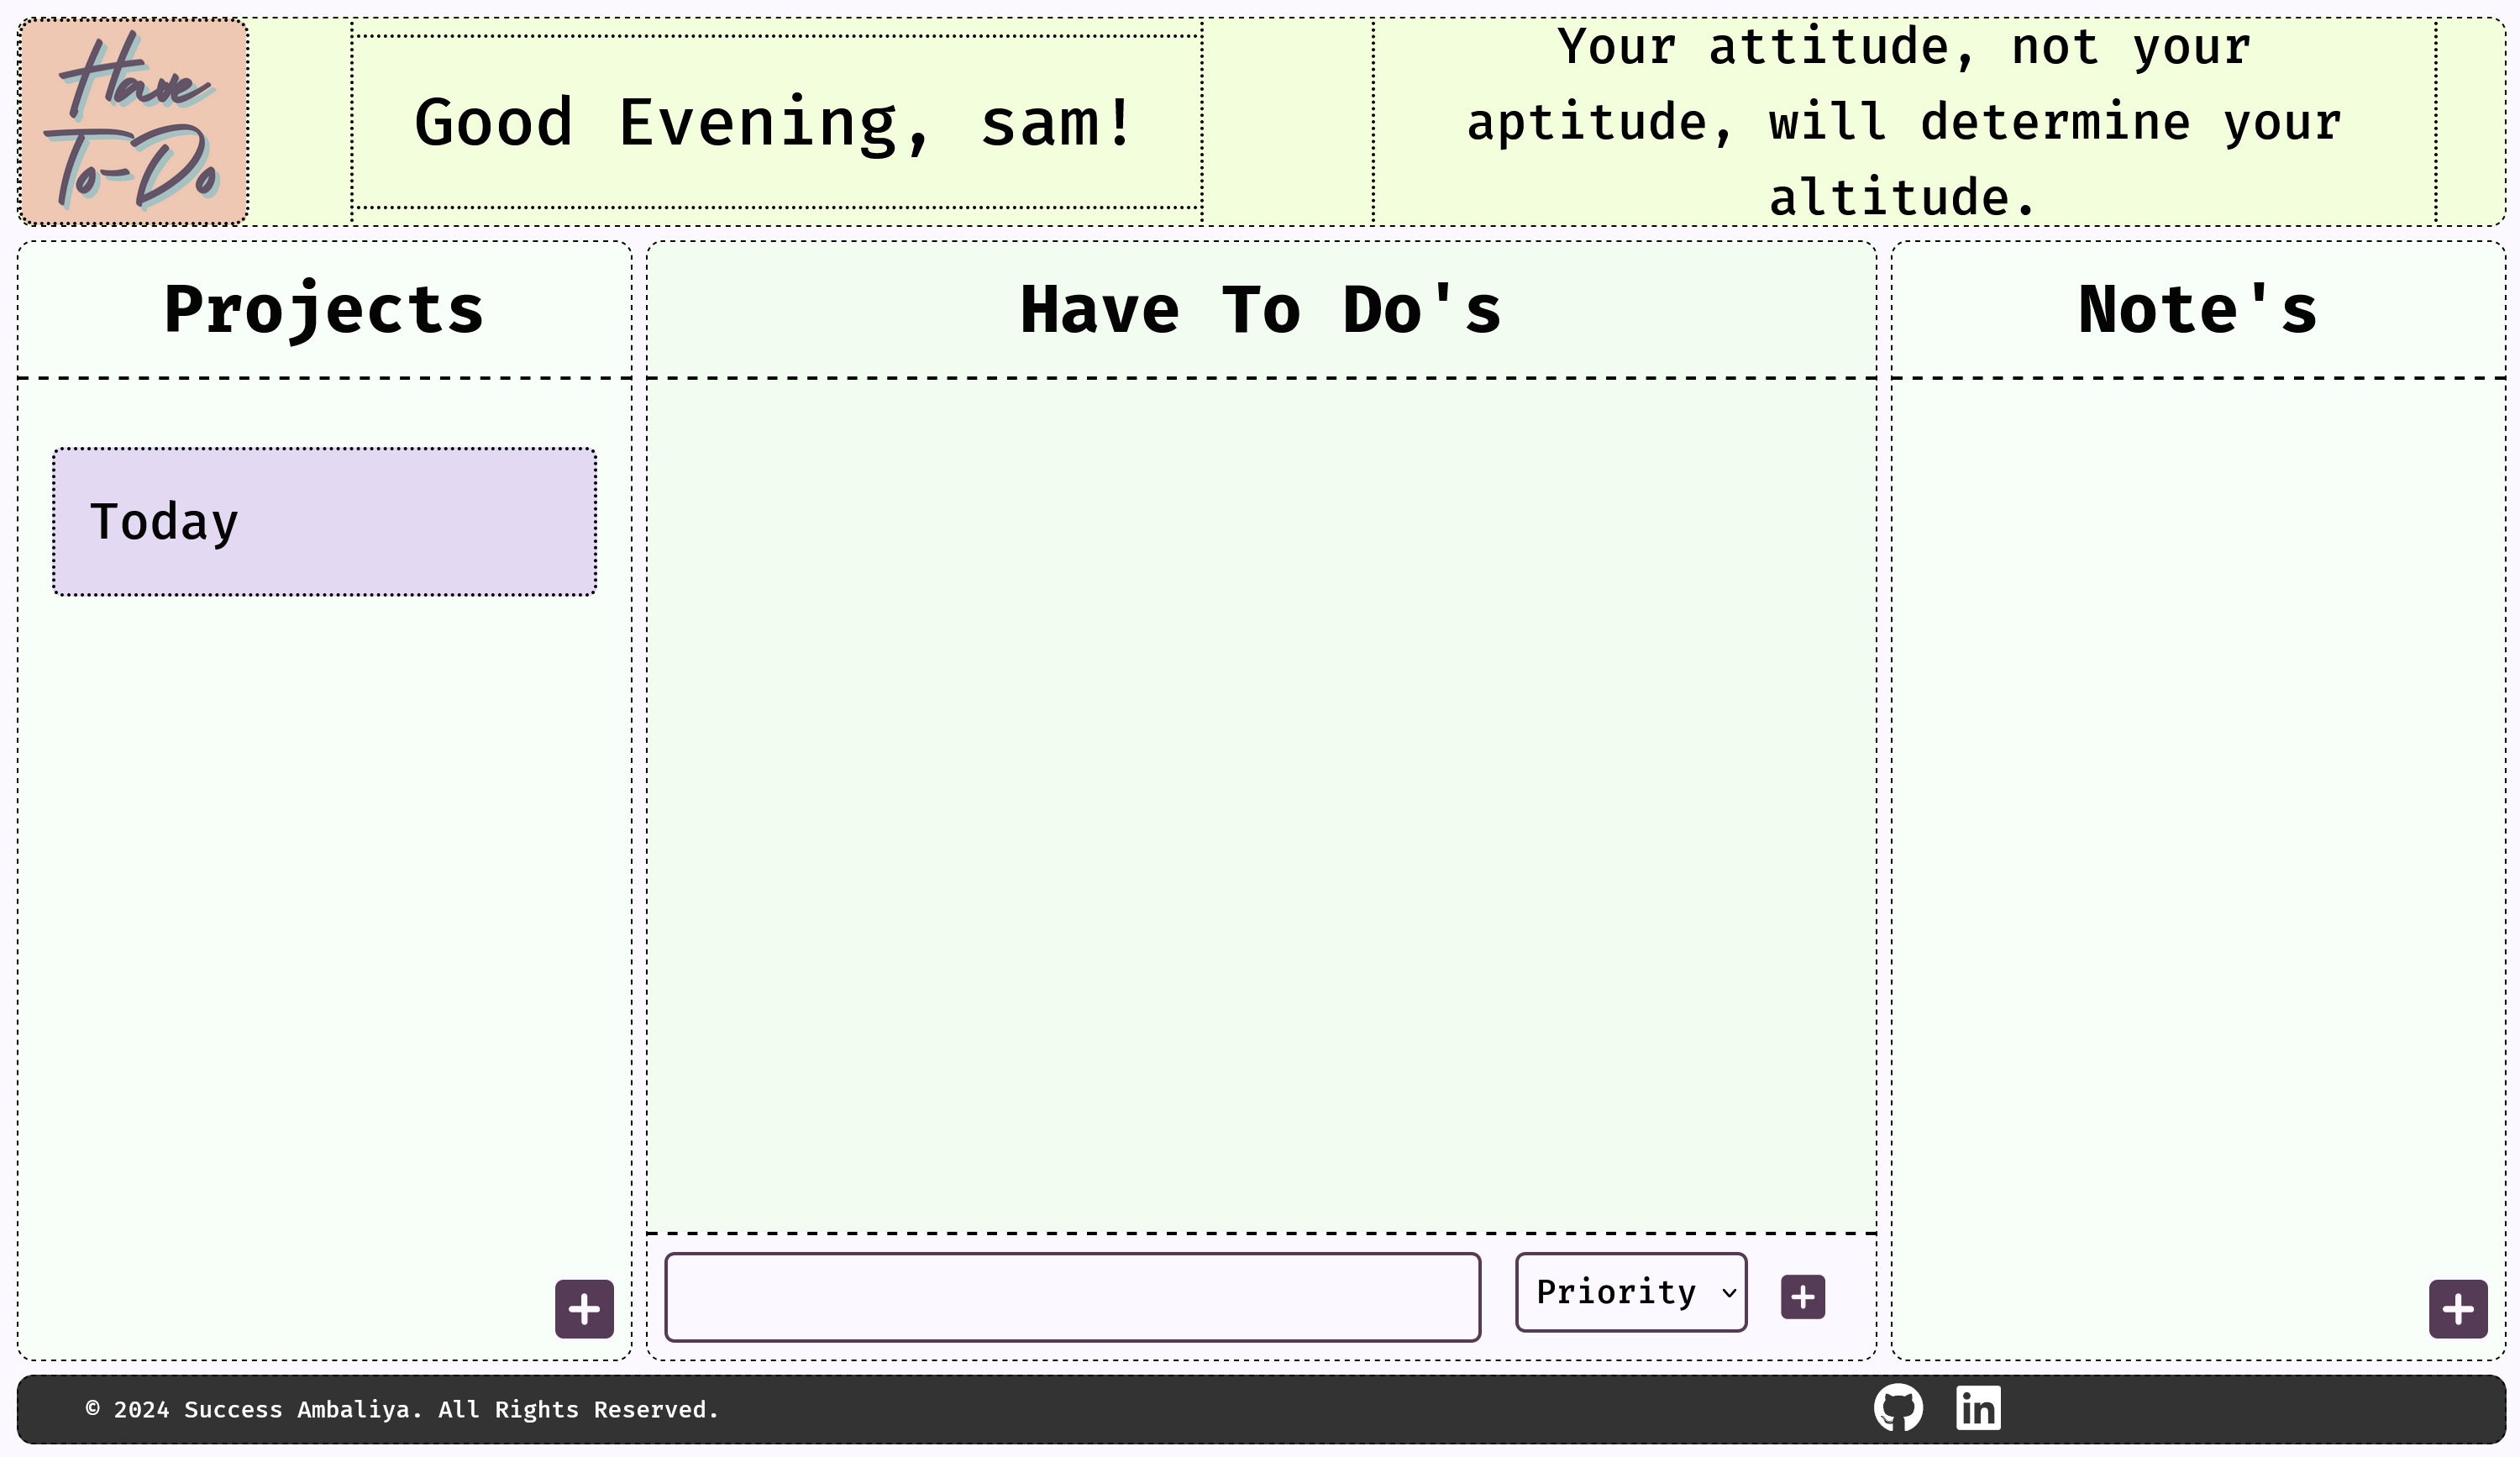
Task: Click the add note plus icon in notes panel
Action: [x=2460, y=1307]
